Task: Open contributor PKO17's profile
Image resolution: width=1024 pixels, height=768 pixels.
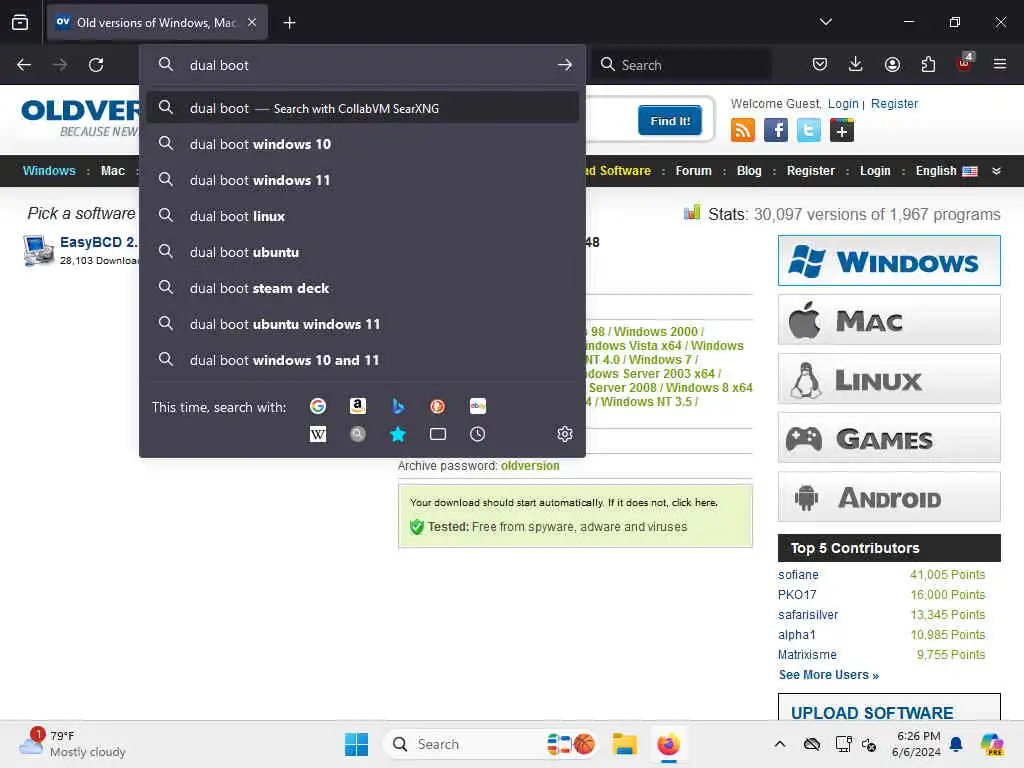Action: 797,594
